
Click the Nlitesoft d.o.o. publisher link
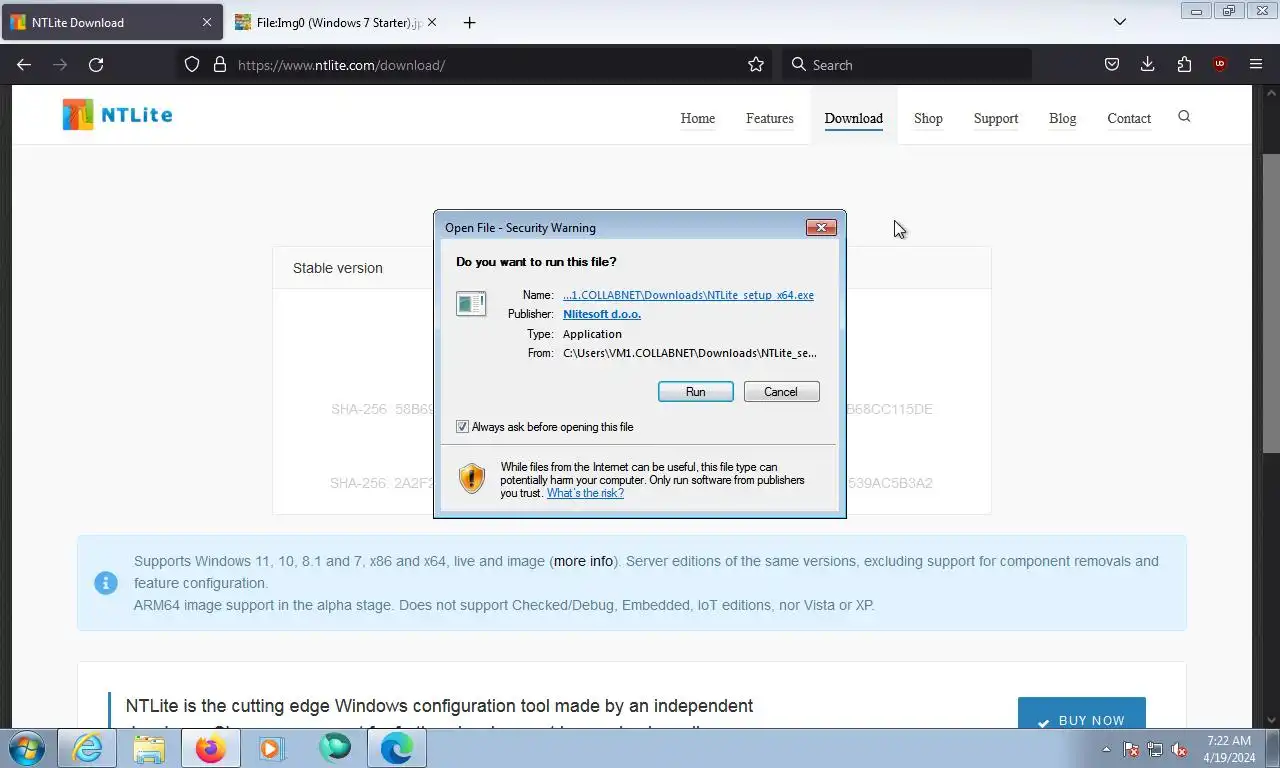point(602,314)
